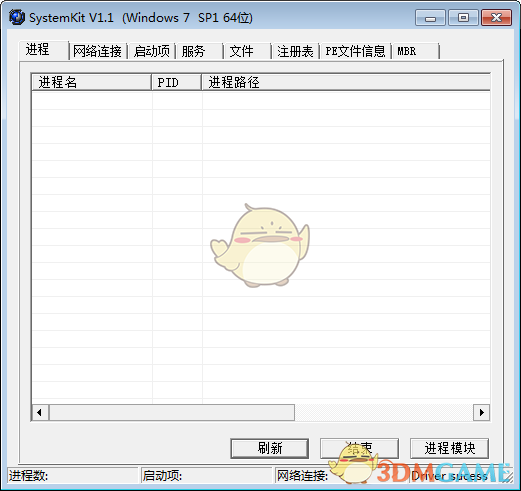Click the 进程数: status bar field
This screenshot has height=491, width=521.
coord(73,475)
